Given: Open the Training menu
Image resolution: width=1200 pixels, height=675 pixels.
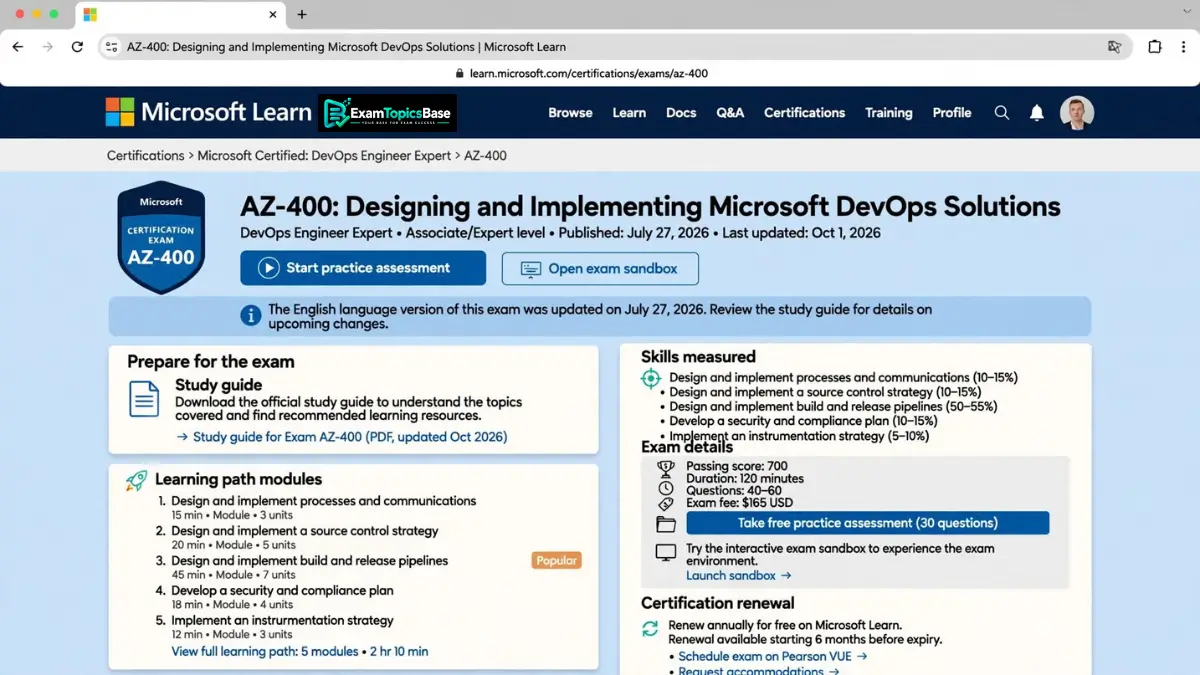Looking at the screenshot, I should click(889, 113).
